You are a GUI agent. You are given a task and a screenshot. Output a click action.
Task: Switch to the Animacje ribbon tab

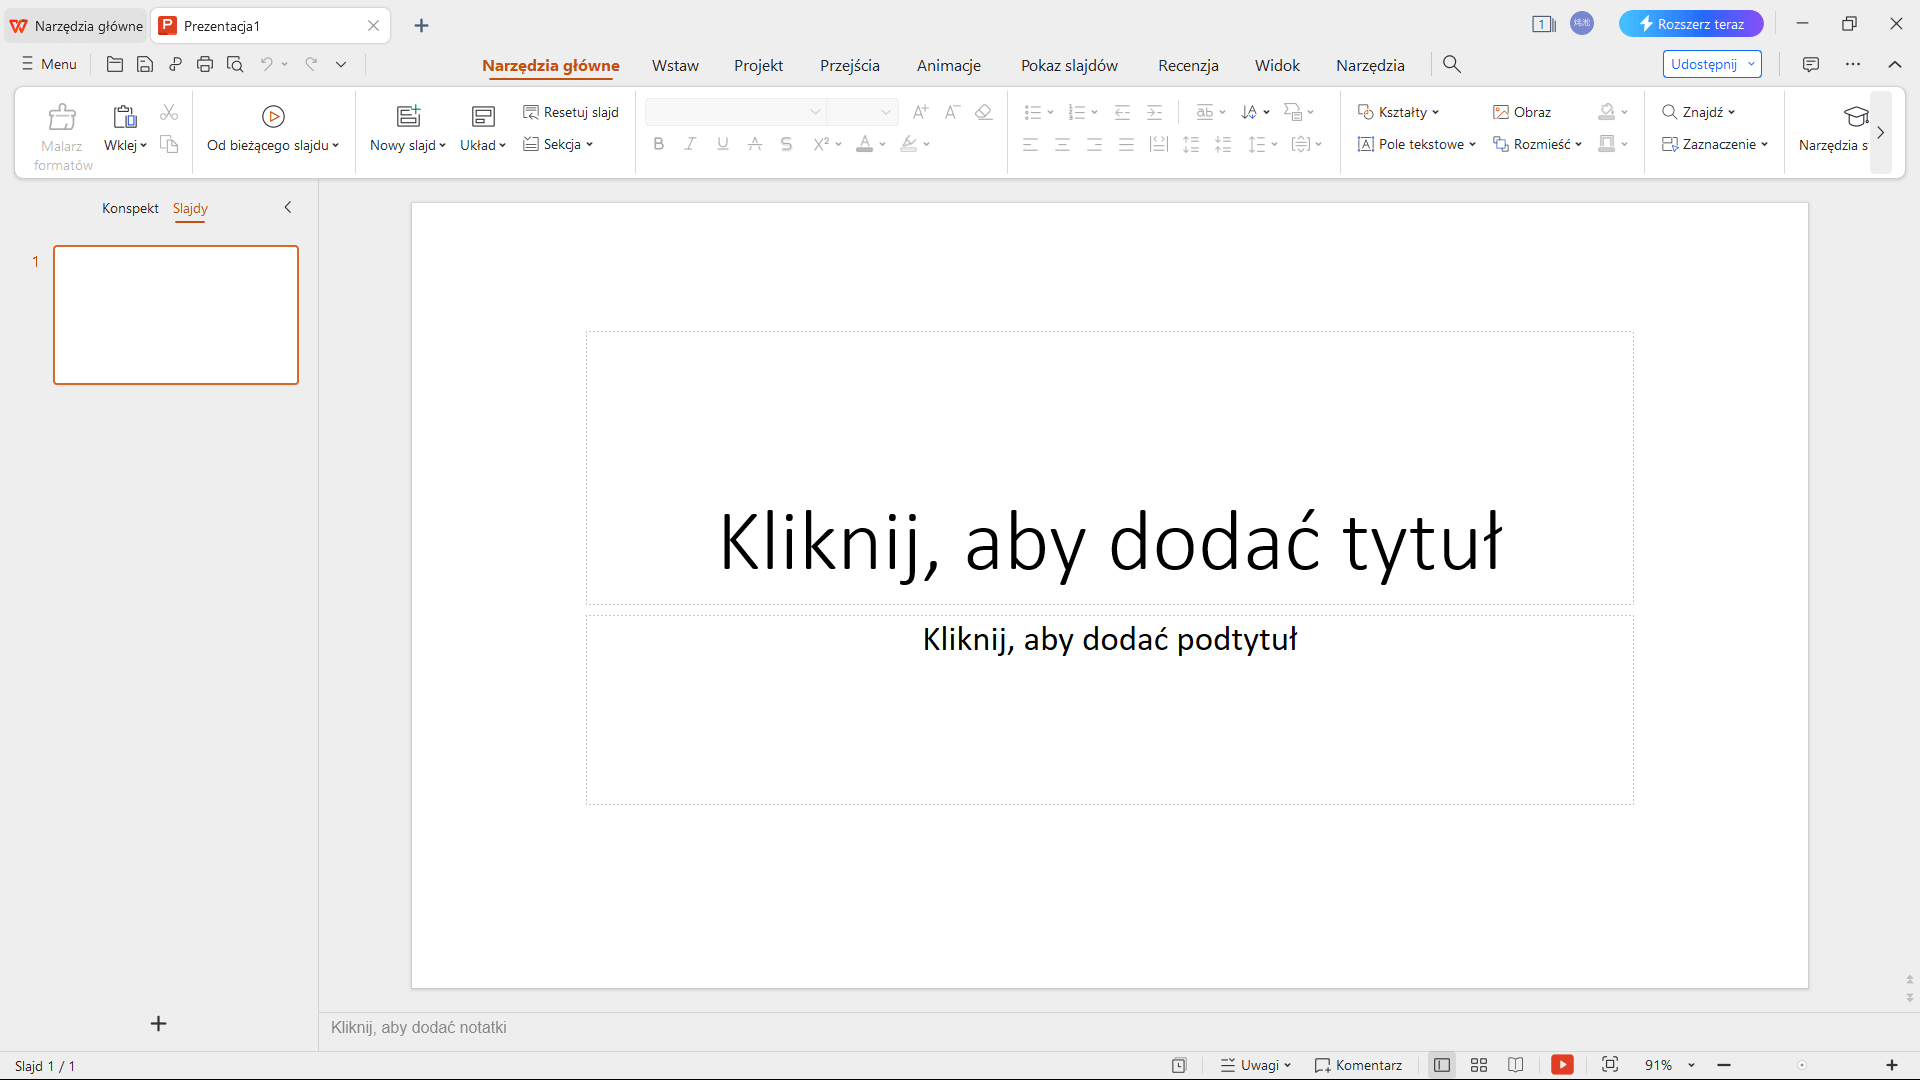(948, 64)
